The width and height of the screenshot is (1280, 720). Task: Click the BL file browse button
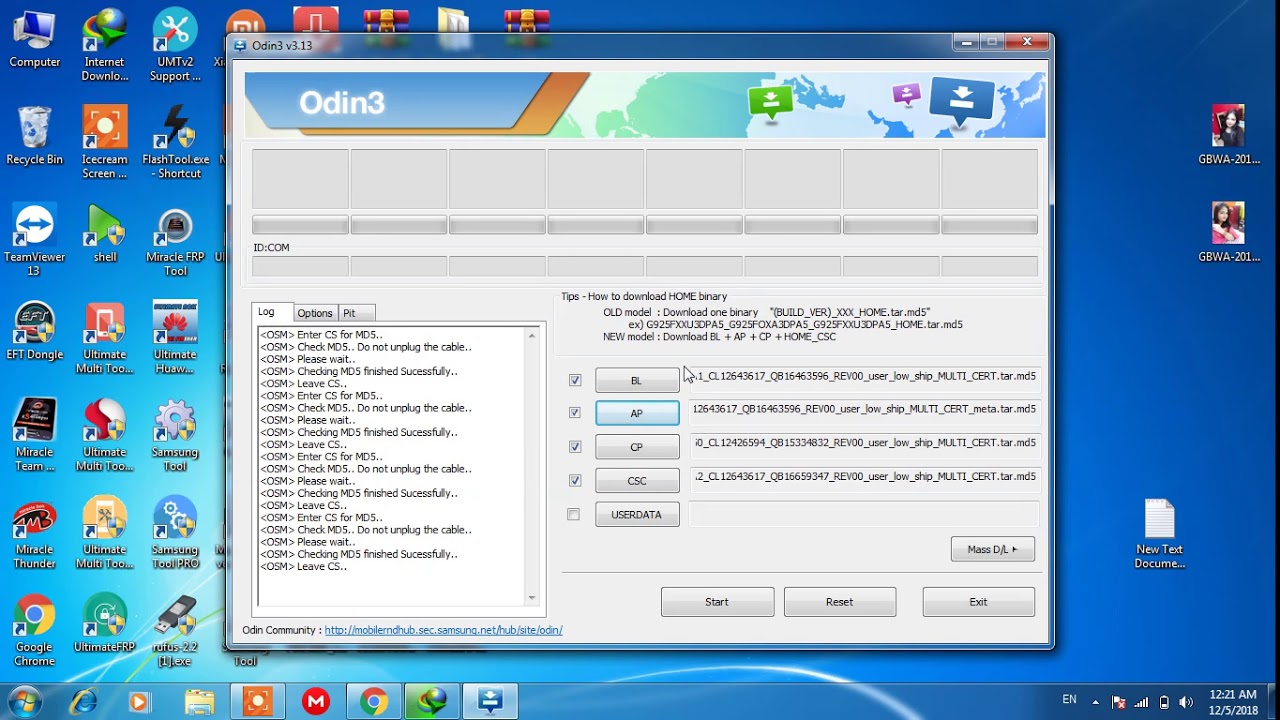637,380
